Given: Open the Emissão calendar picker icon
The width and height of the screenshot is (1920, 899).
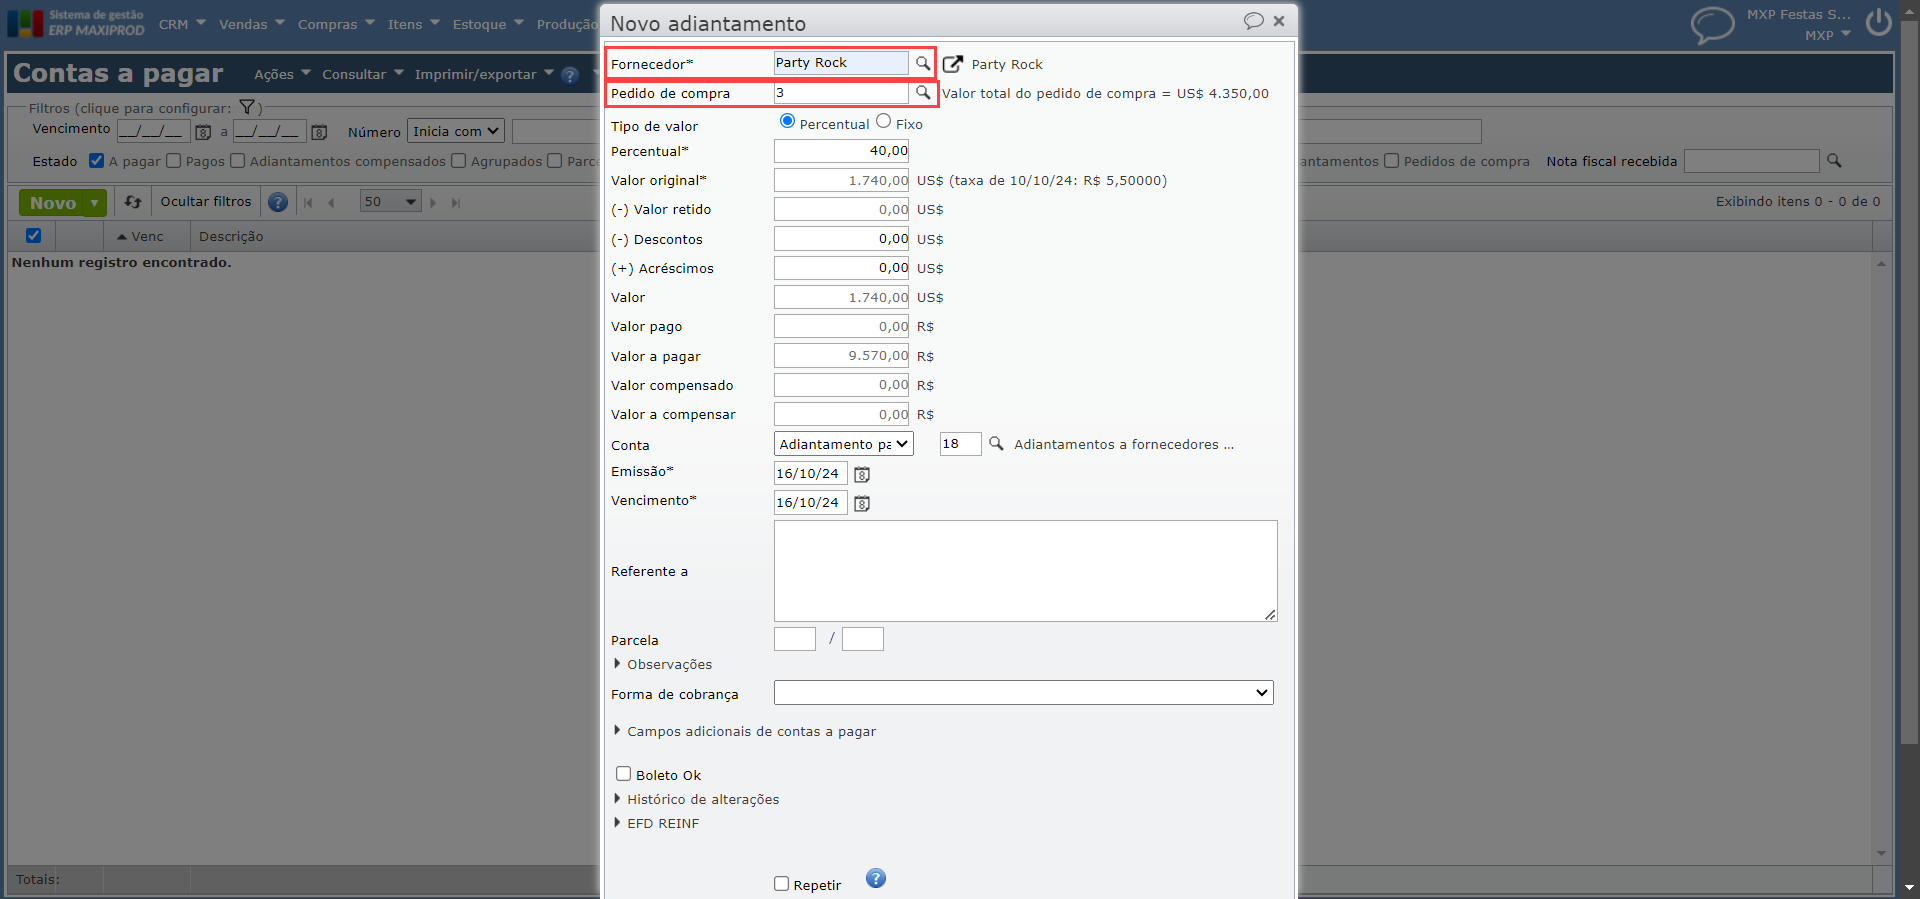Looking at the screenshot, I should (862, 474).
